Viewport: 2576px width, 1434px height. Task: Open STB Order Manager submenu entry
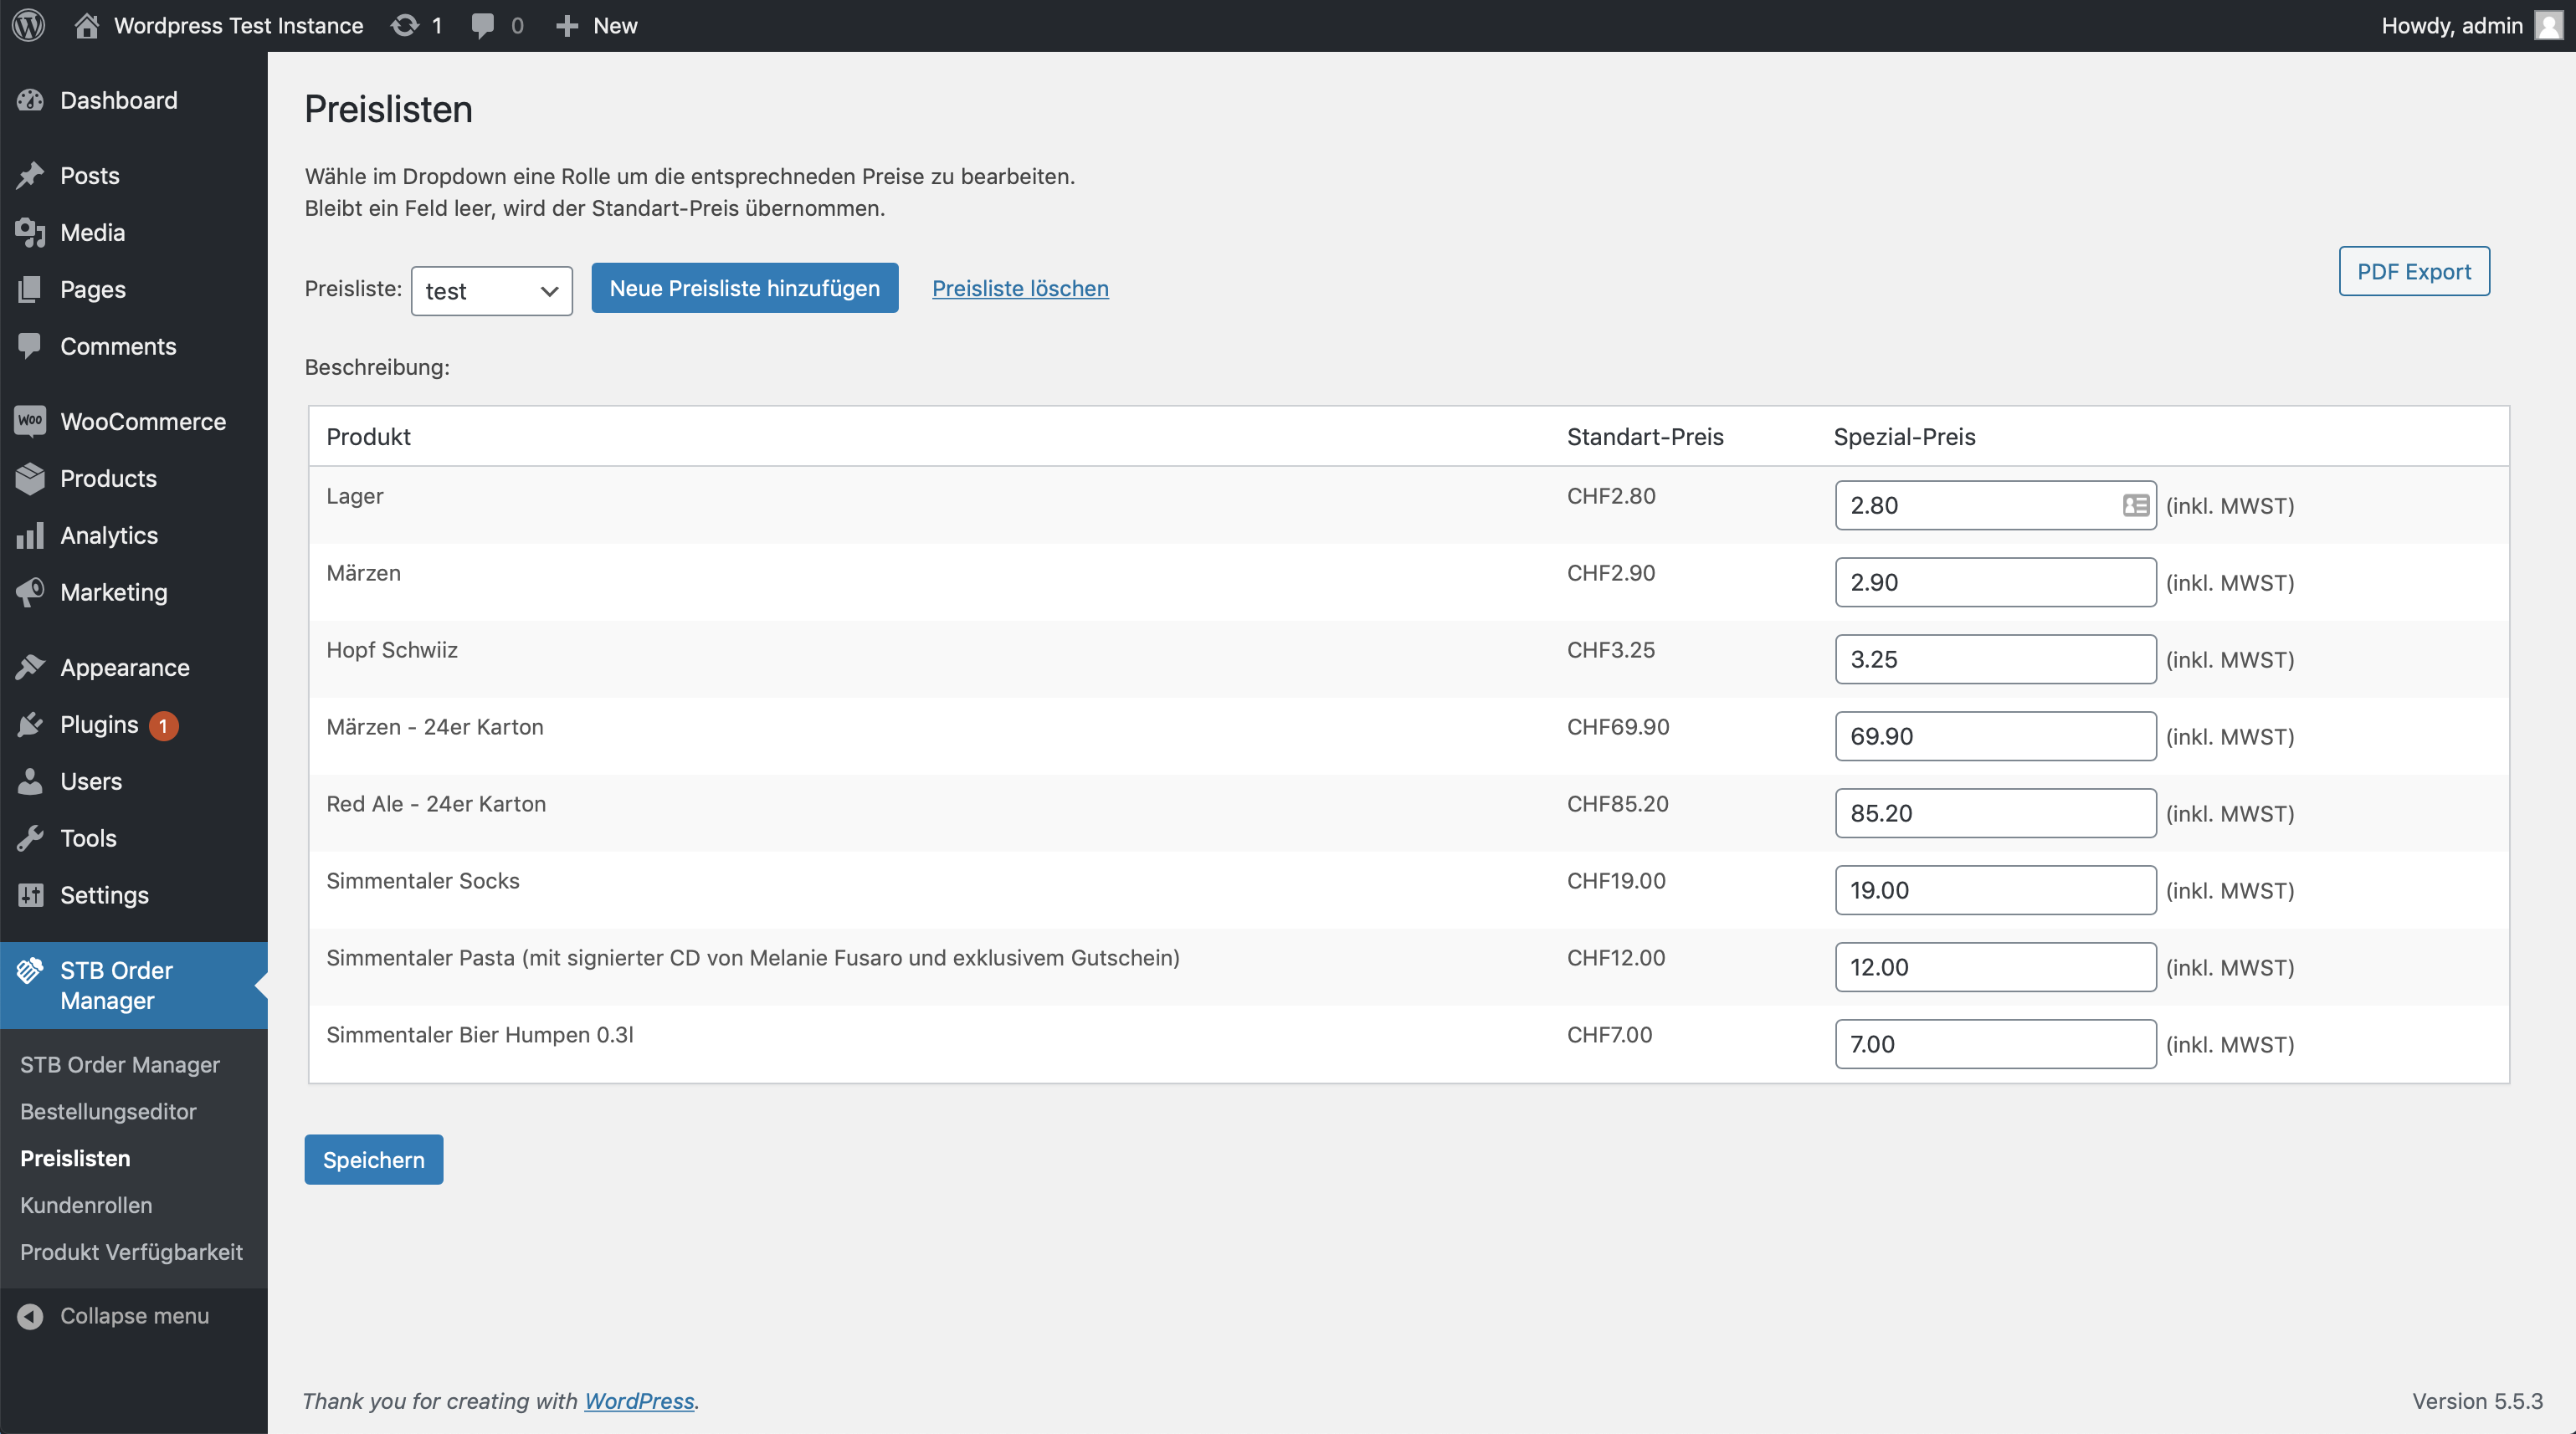coord(120,1064)
